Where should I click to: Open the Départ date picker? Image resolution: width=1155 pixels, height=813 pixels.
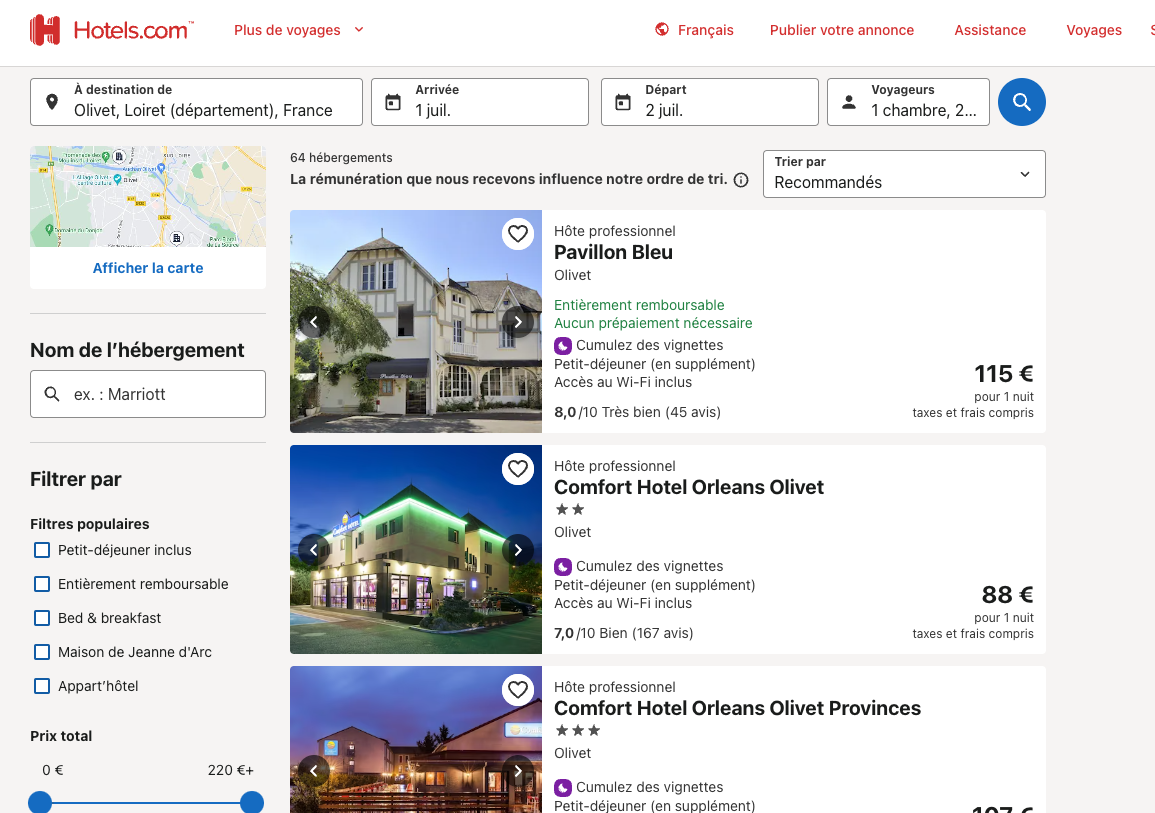[x=709, y=102]
